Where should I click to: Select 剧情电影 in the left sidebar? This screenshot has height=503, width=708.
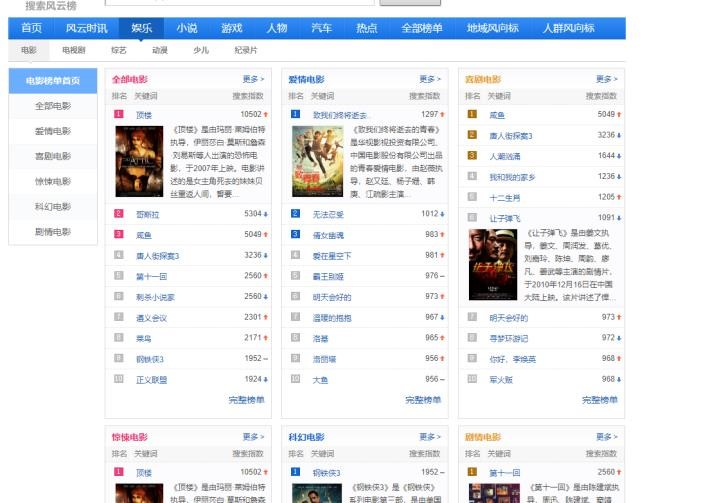53,232
